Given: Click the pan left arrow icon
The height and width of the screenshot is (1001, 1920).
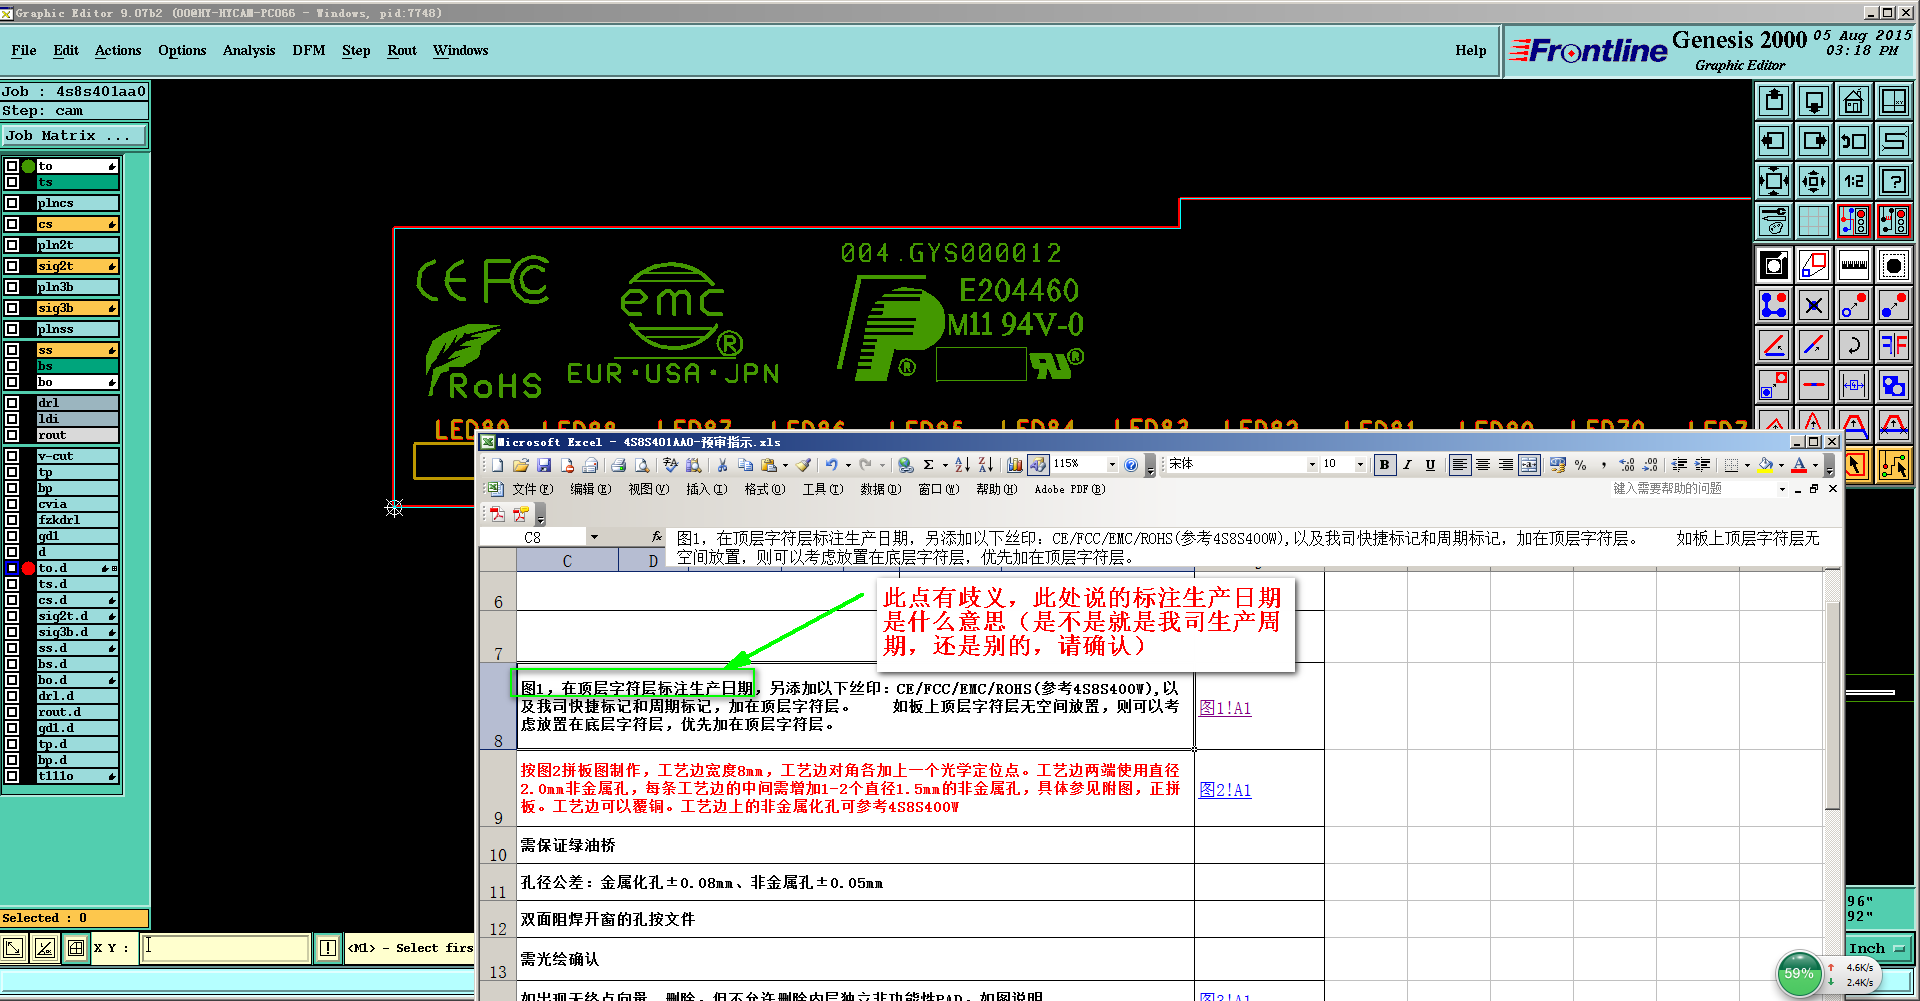Looking at the screenshot, I should click(1774, 141).
